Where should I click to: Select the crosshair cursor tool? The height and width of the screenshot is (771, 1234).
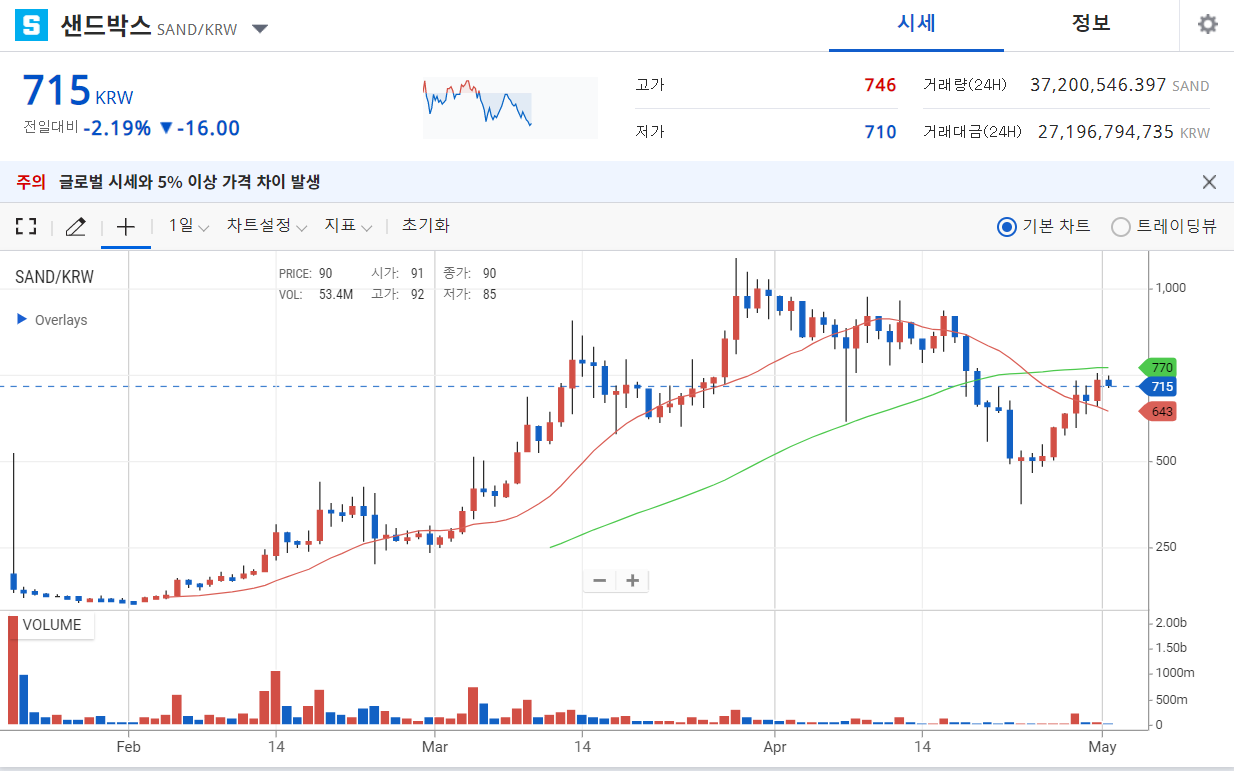pos(126,226)
